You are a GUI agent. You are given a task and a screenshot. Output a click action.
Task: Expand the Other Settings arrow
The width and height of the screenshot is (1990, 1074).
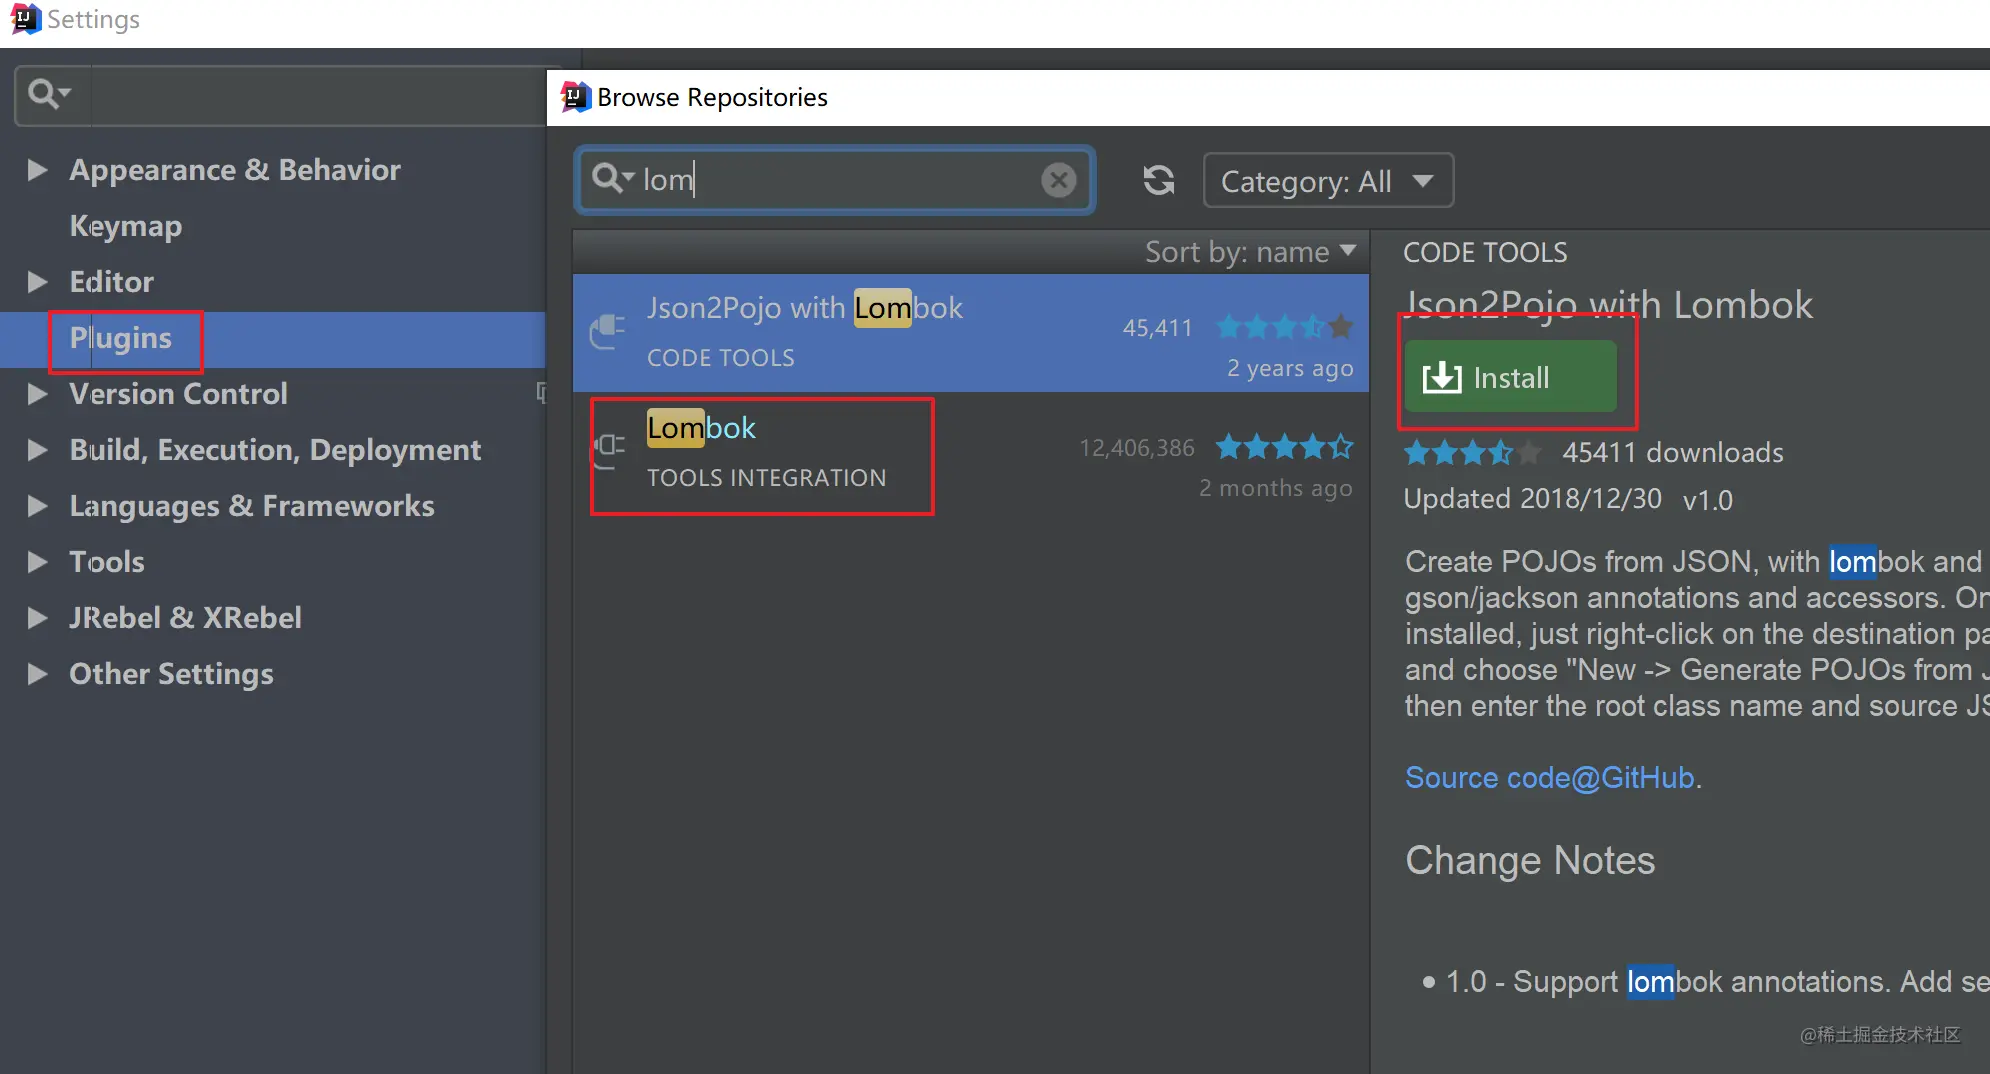[x=38, y=674]
